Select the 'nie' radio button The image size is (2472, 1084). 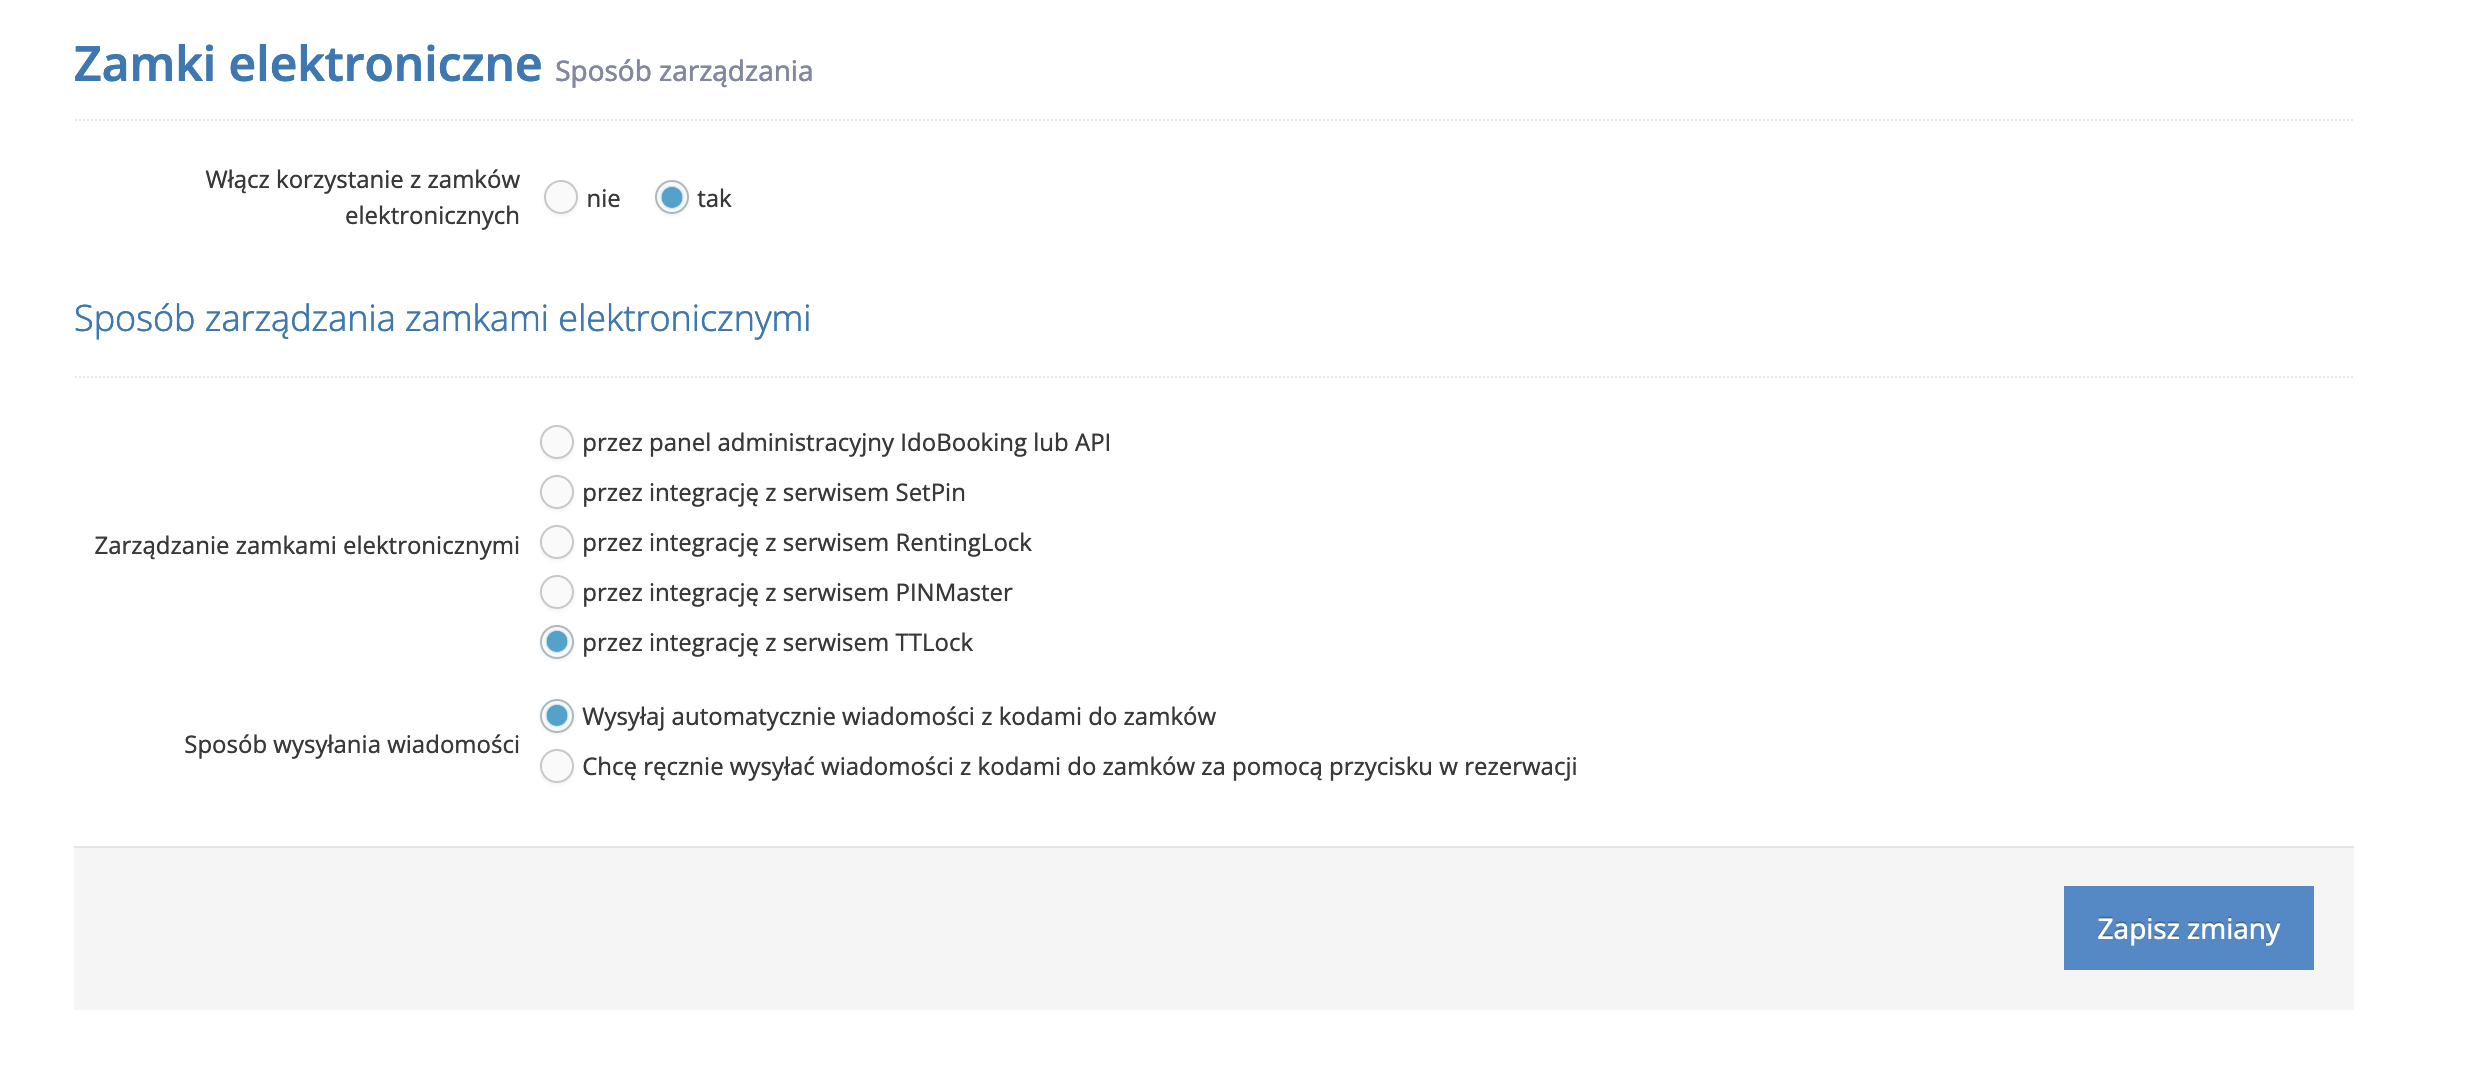[x=561, y=198]
